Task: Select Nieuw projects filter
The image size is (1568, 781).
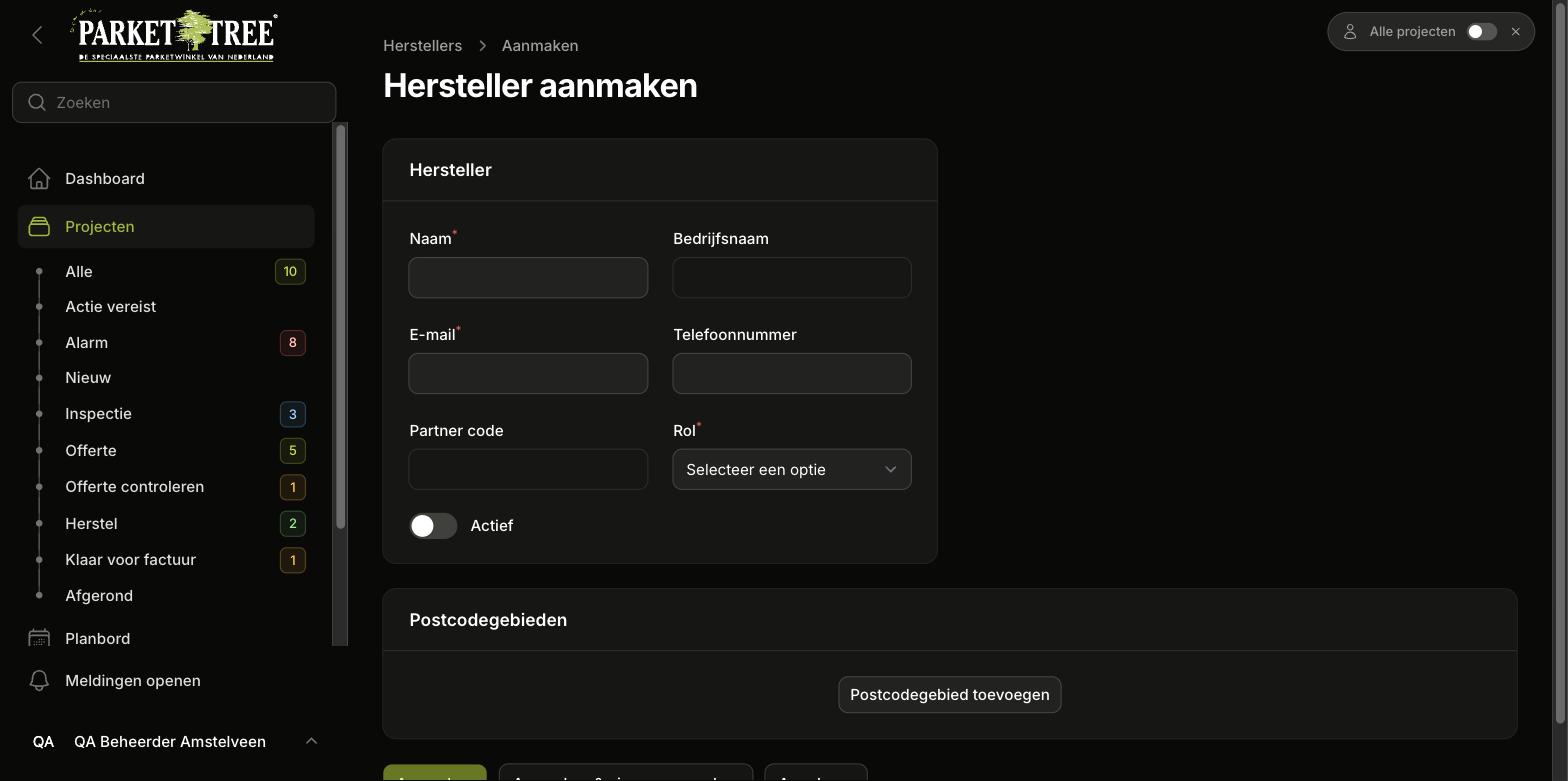Action: (x=88, y=377)
